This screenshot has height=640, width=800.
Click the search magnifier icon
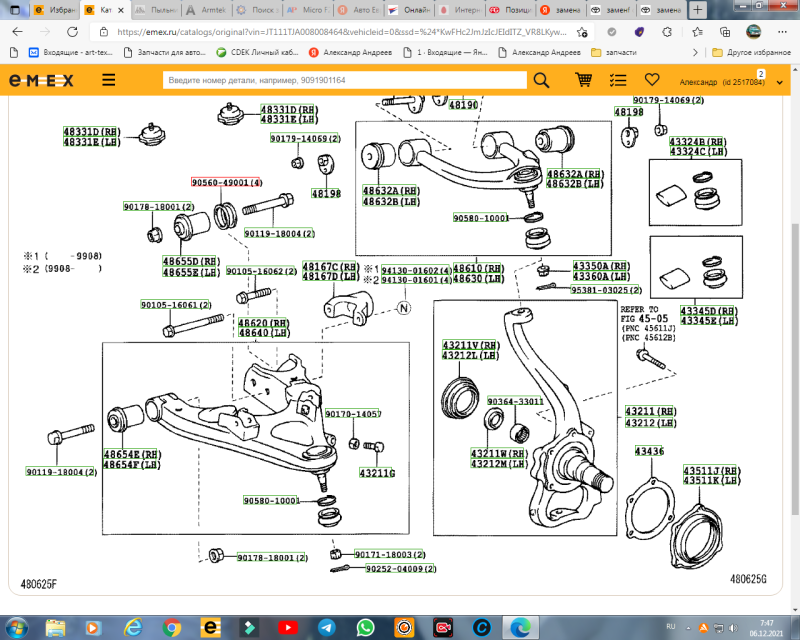pos(540,79)
